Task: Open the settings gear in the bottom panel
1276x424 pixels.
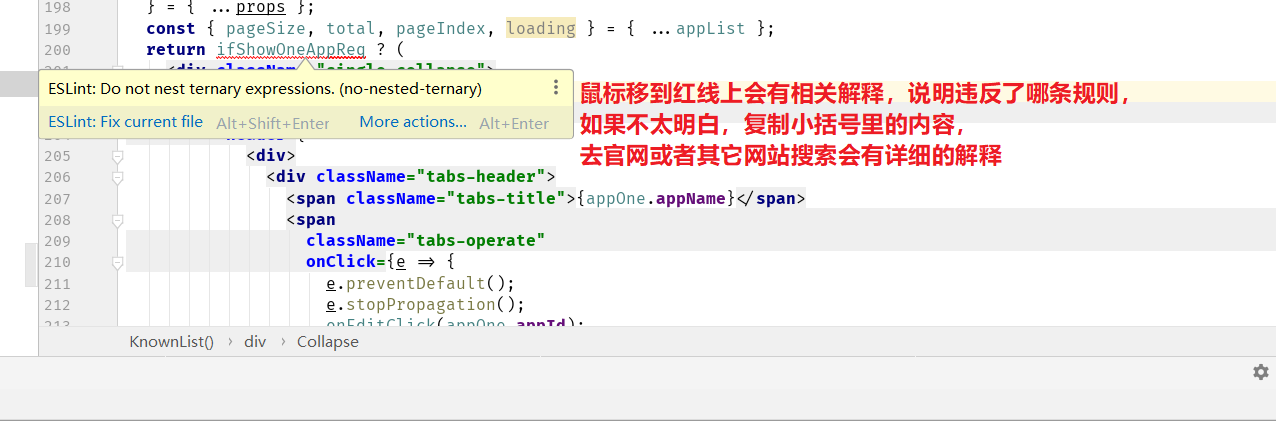Action: click(1260, 372)
